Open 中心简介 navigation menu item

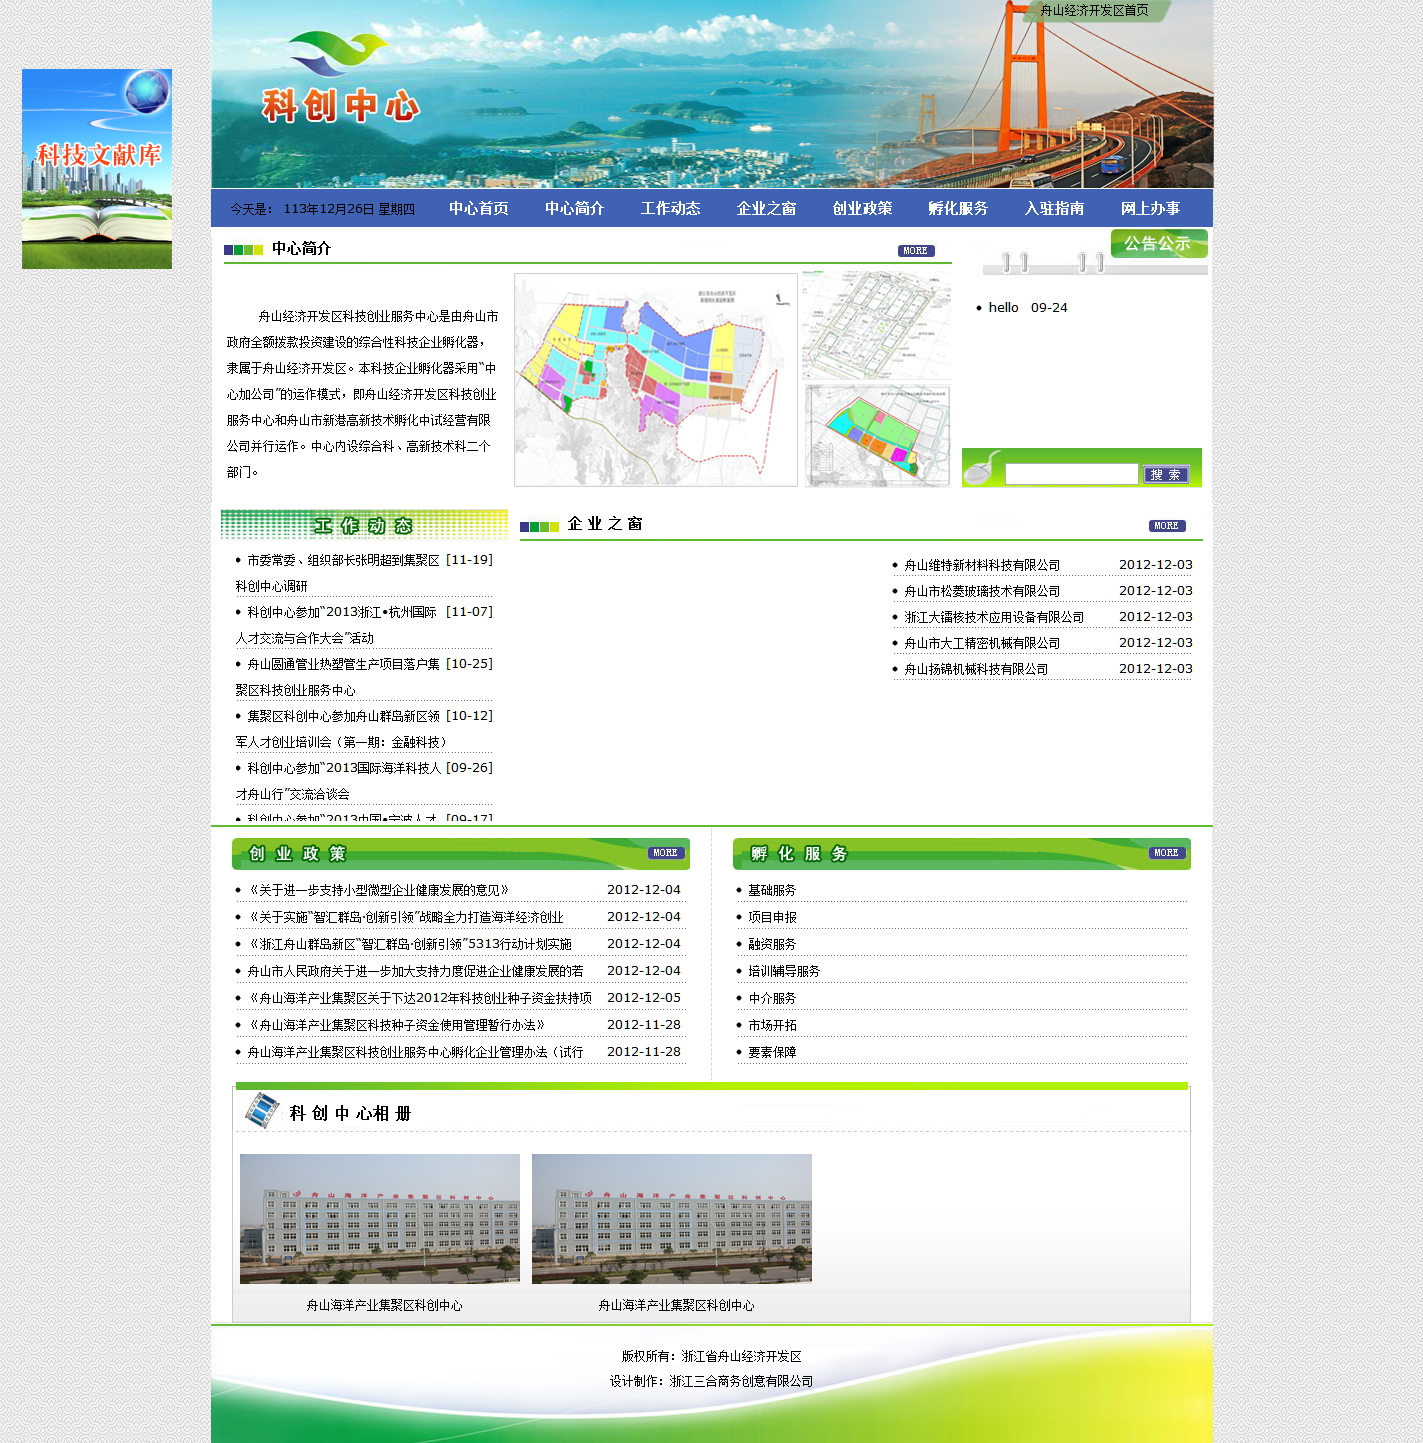(574, 208)
